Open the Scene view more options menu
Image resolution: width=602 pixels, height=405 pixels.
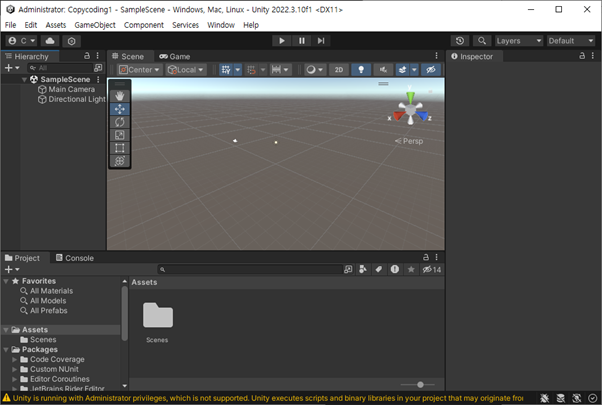pos(436,56)
